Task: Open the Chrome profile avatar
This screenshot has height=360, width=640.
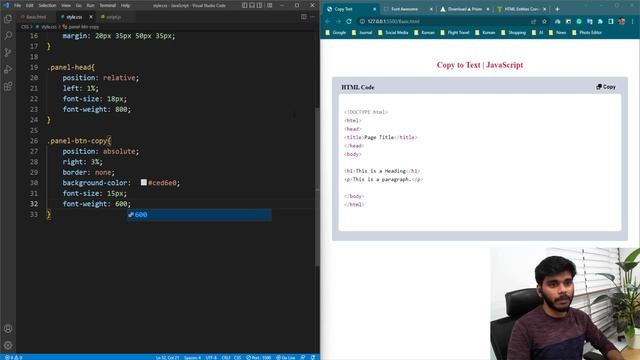Action: [622, 21]
